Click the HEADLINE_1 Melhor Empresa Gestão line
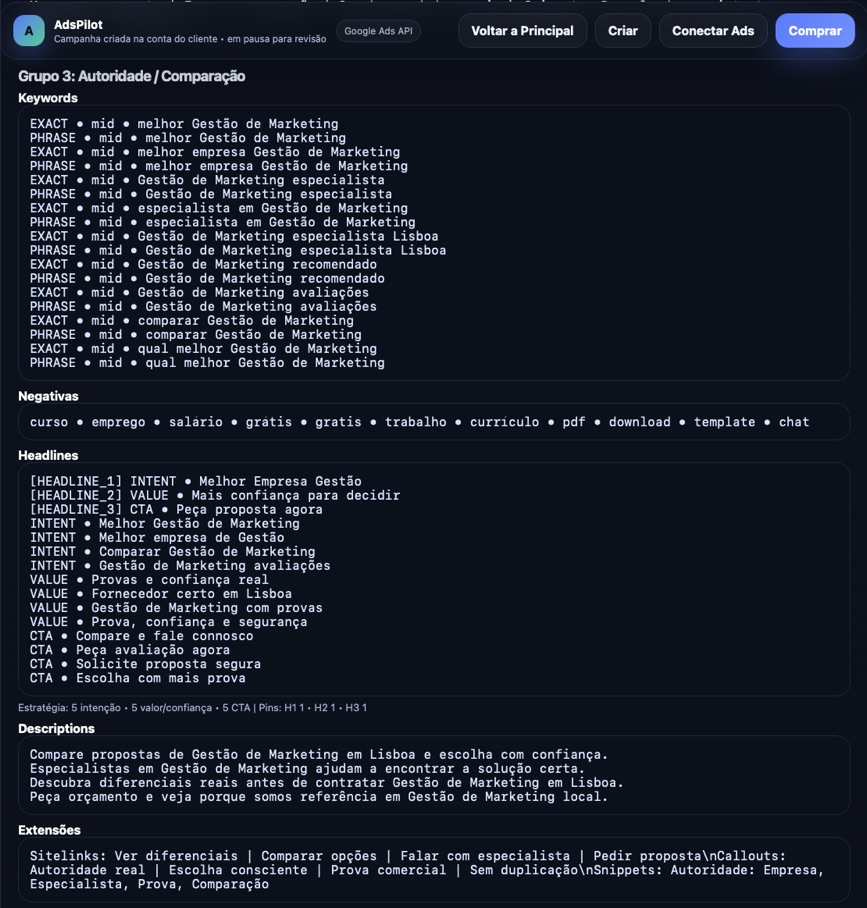 coord(196,481)
